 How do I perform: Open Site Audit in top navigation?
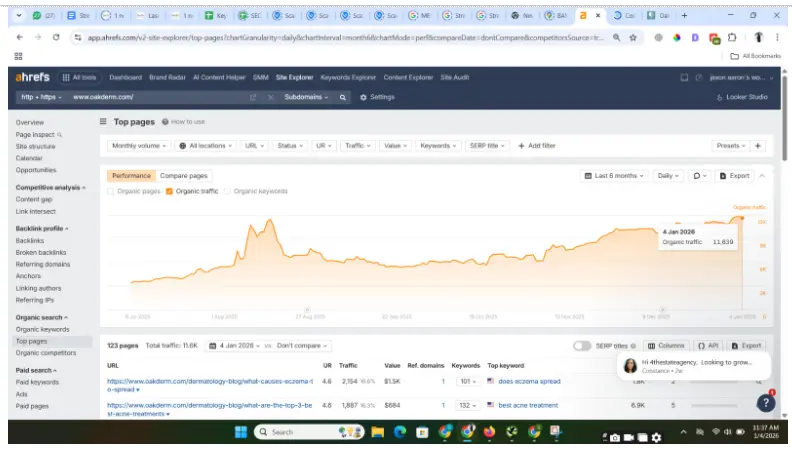tap(455, 77)
